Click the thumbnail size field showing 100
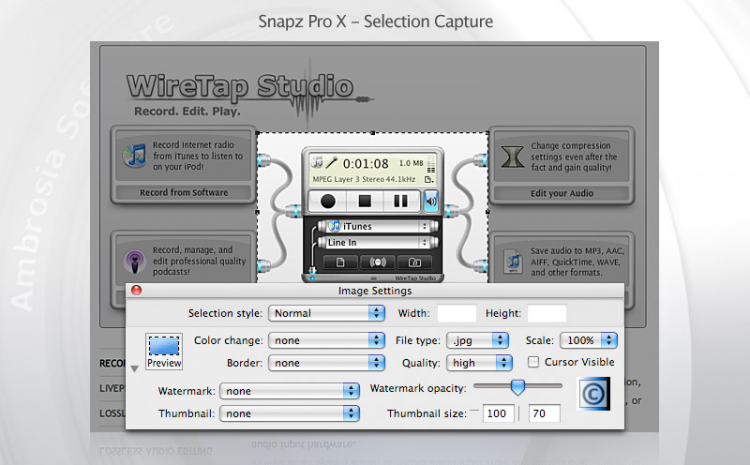Image resolution: width=750 pixels, height=465 pixels. click(498, 414)
